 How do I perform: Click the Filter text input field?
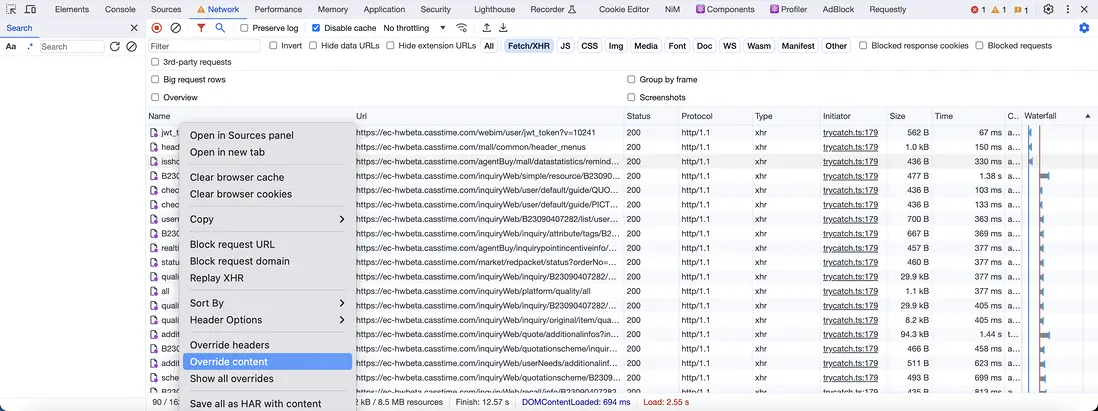pyautogui.click(x=205, y=46)
